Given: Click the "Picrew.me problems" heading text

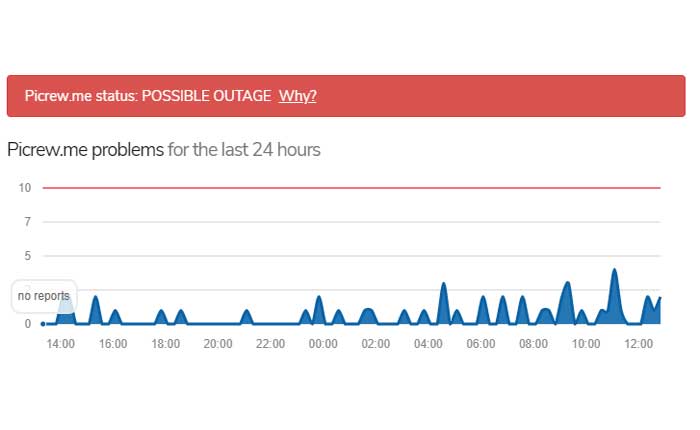Looking at the screenshot, I should [x=85, y=151].
